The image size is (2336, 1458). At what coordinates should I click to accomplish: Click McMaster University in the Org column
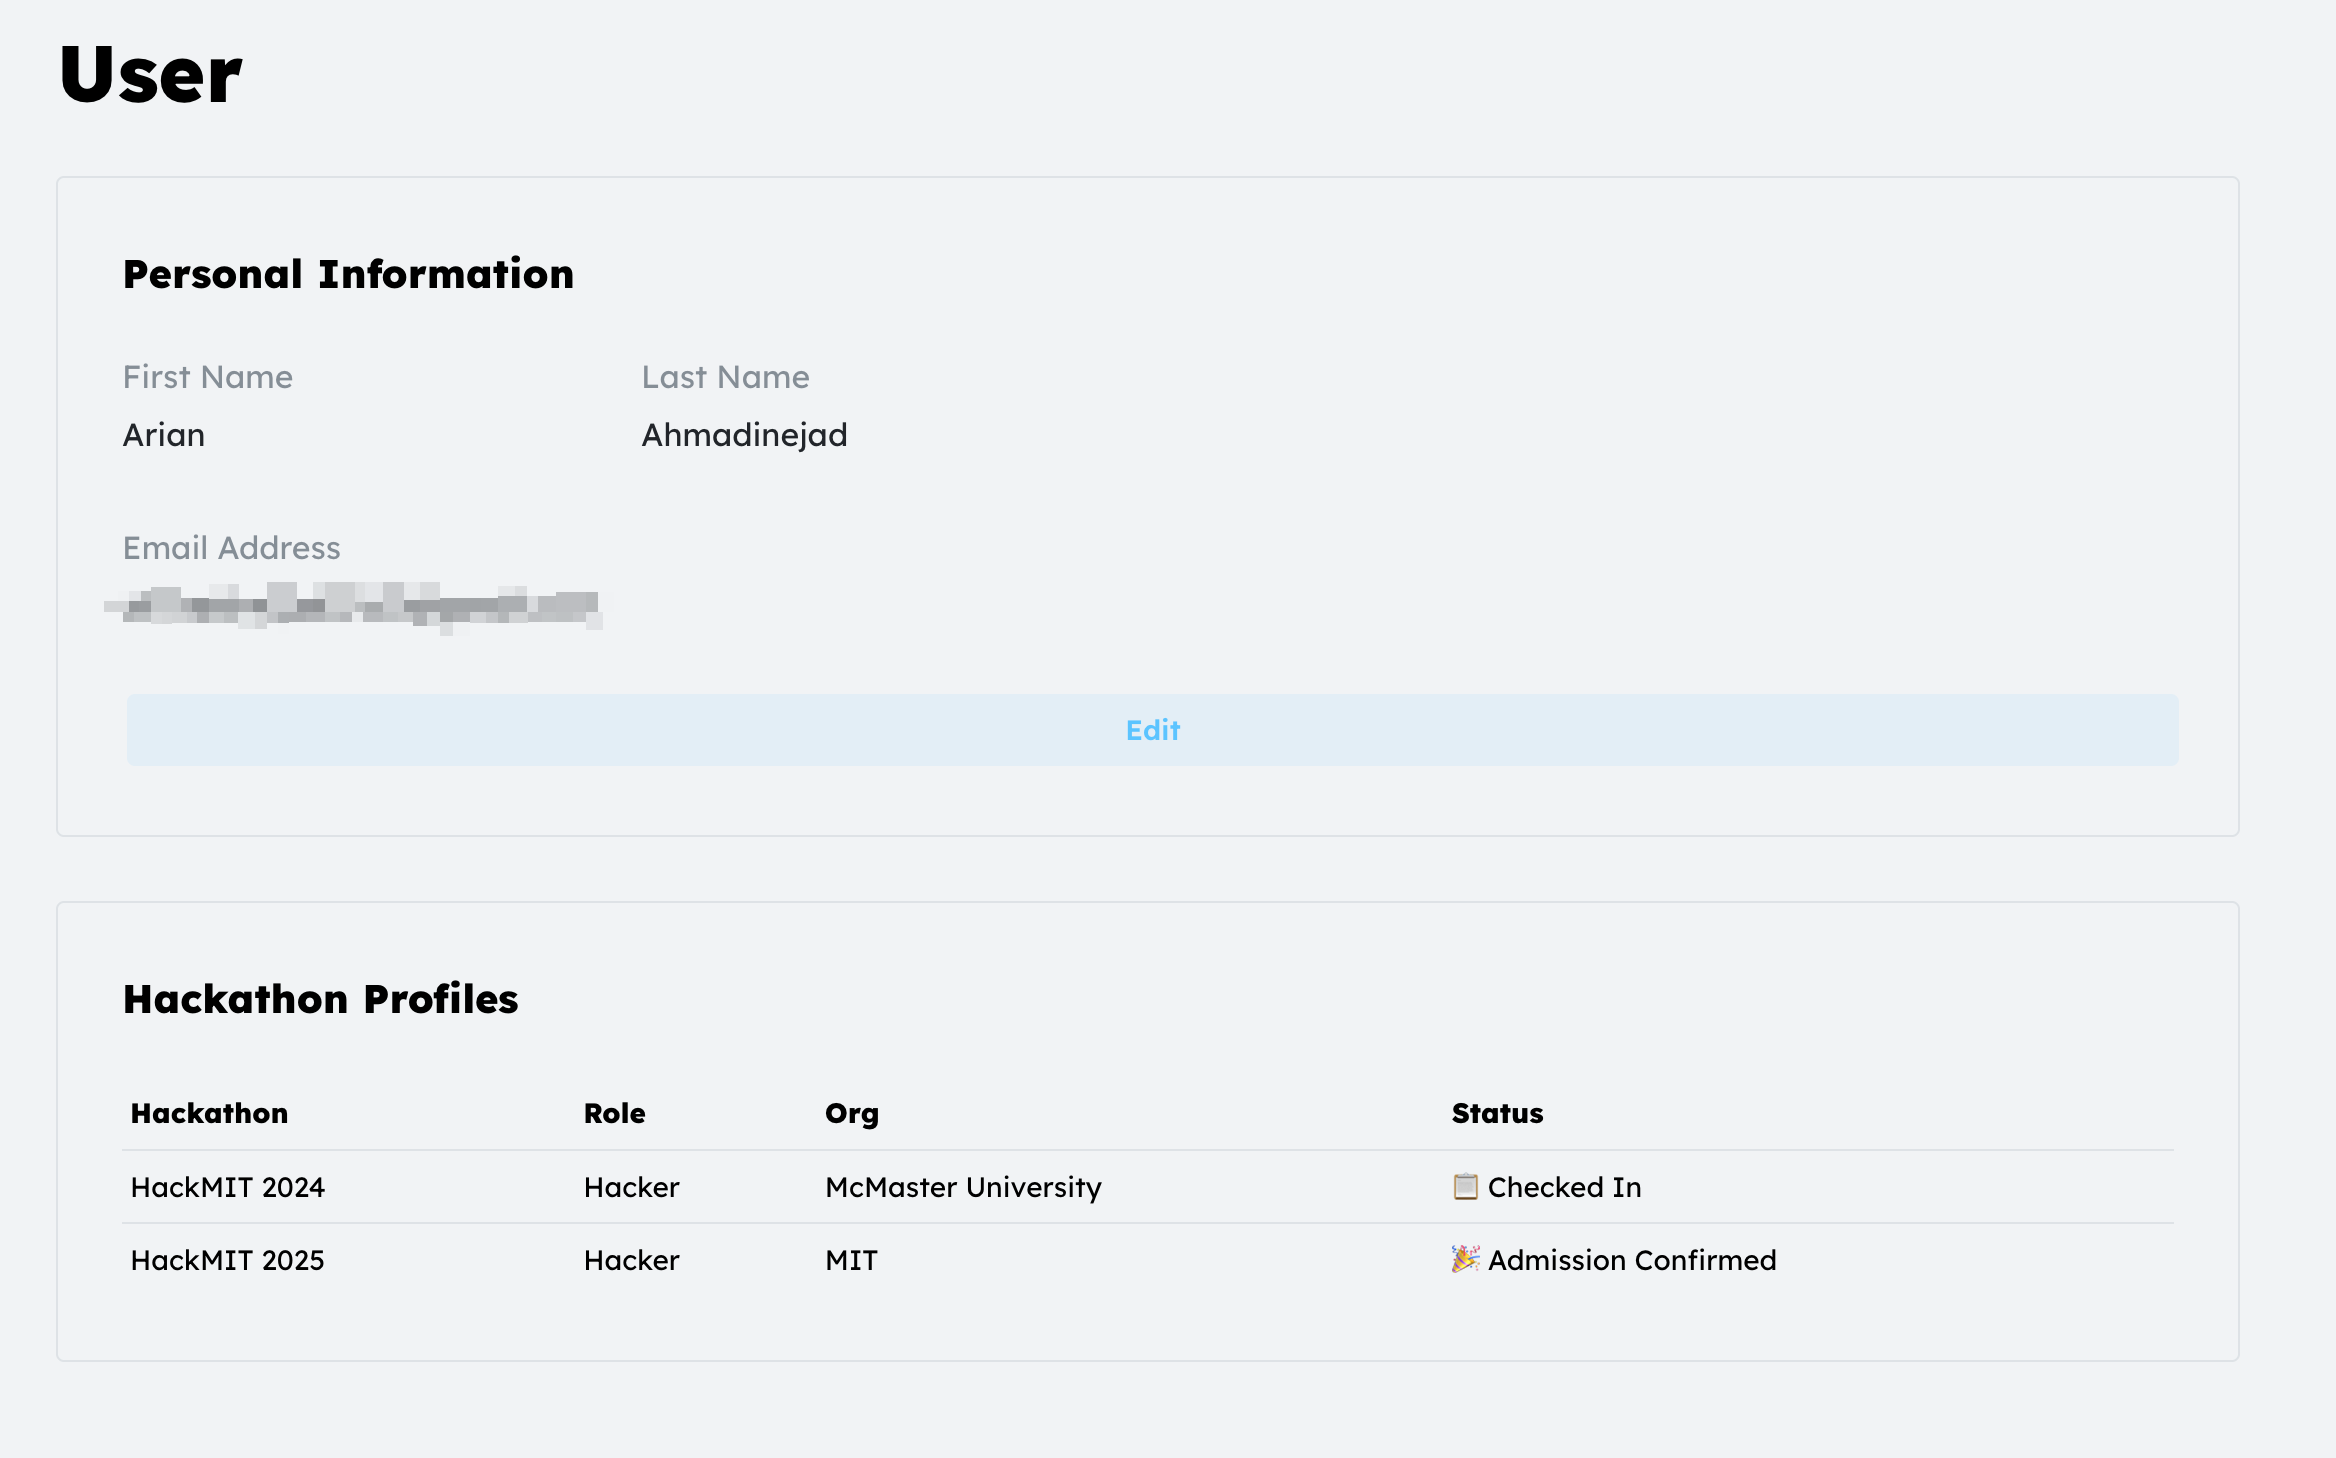963,1187
